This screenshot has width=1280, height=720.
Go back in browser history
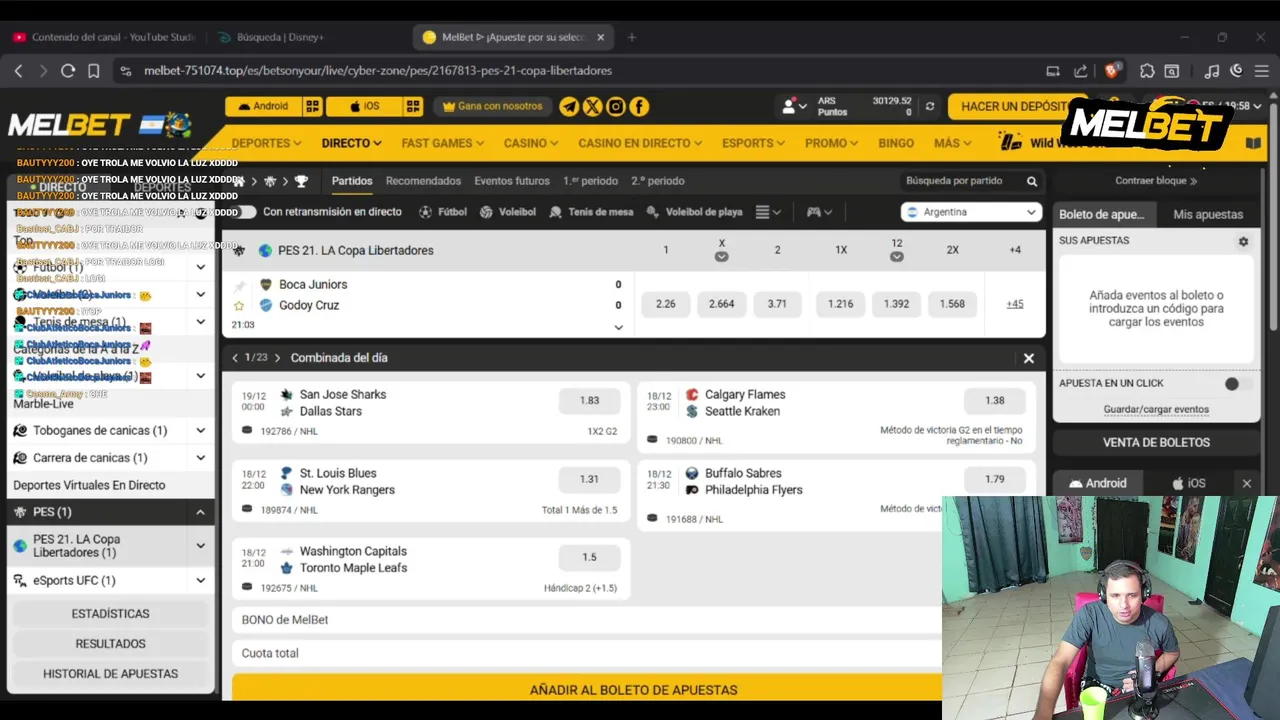(18, 71)
